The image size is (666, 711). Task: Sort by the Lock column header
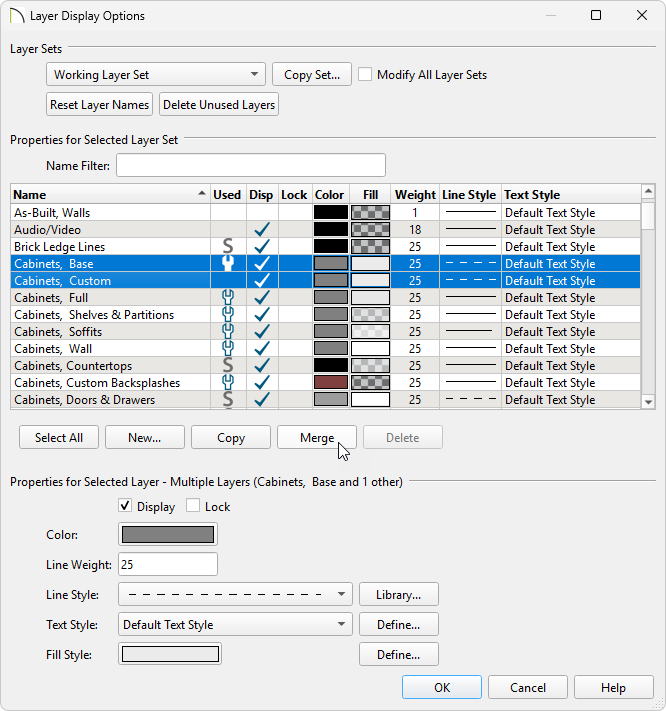coord(294,195)
